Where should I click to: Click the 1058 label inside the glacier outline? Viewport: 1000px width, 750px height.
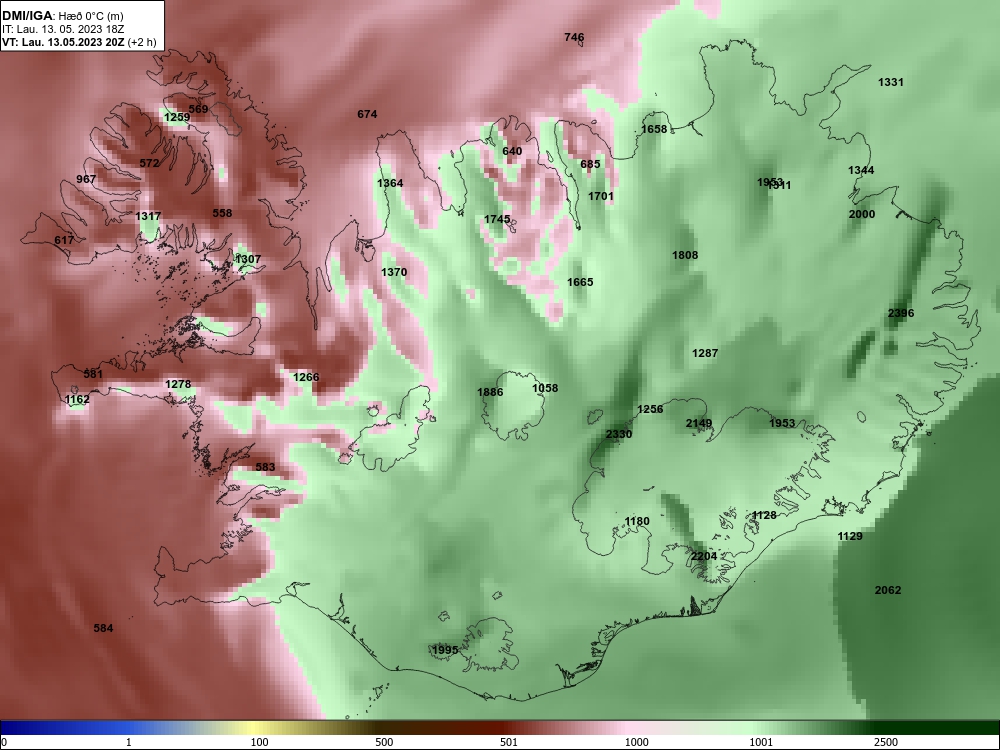545,388
